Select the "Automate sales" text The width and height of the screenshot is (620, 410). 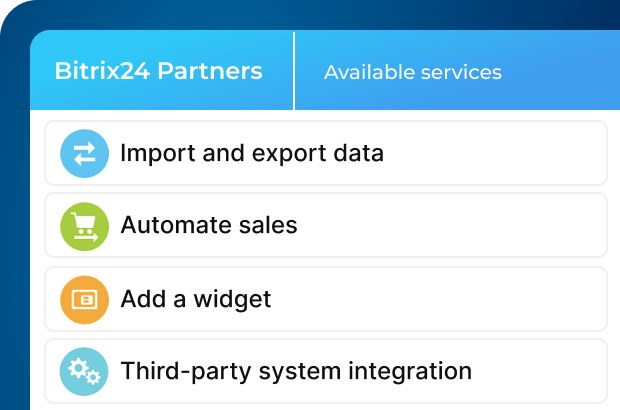pyautogui.click(x=209, y=225)
